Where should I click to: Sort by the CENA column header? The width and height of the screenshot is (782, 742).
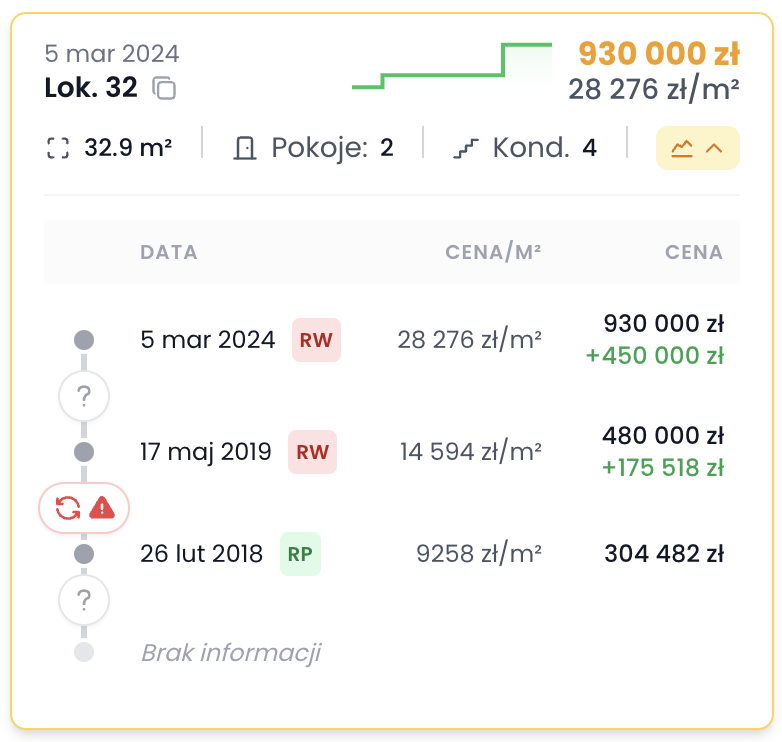pos(693,252)
